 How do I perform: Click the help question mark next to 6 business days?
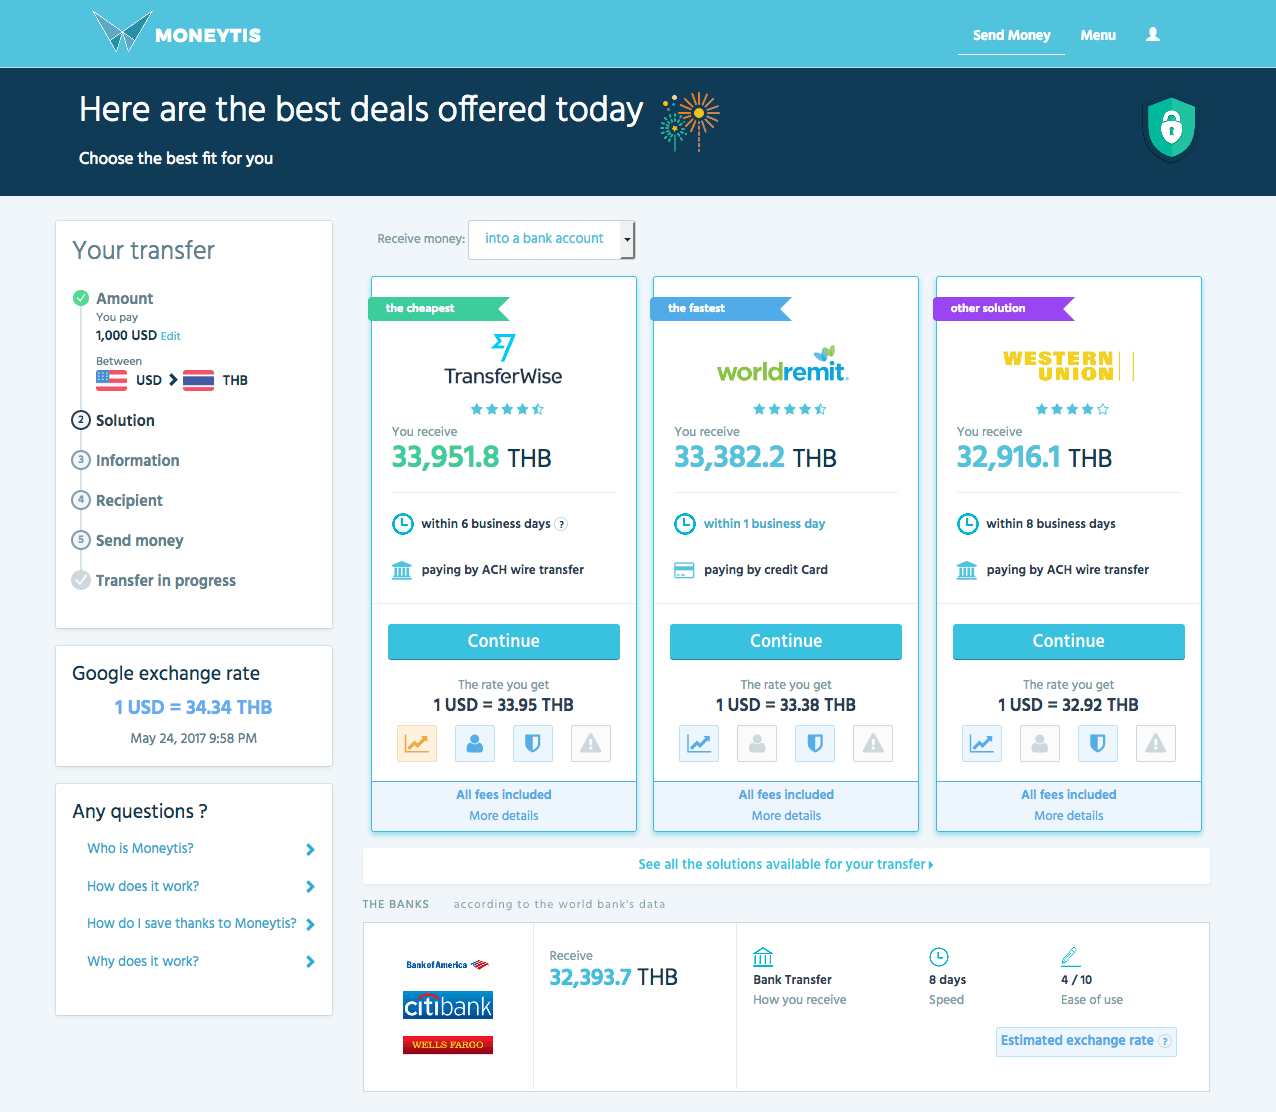point(562,524)
